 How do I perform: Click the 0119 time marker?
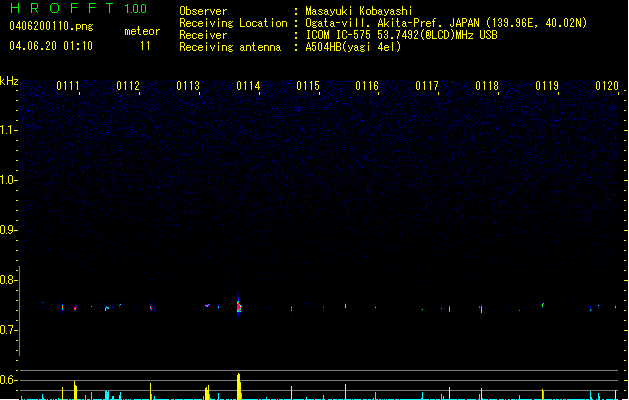pyautogui.click(x=547, y=86)
